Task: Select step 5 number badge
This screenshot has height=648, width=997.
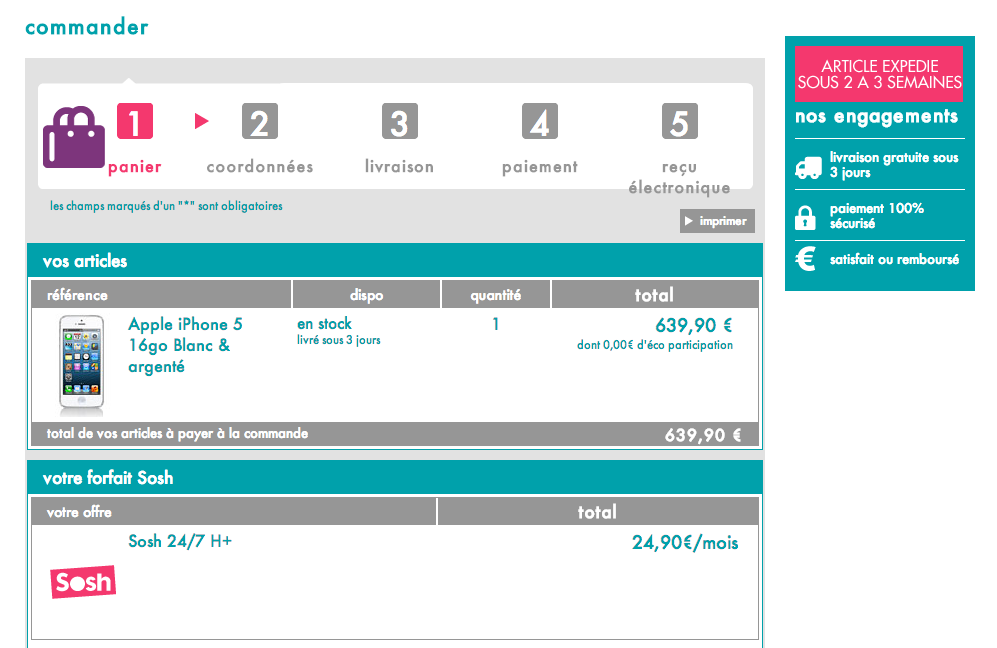Action: coord(680,121)
